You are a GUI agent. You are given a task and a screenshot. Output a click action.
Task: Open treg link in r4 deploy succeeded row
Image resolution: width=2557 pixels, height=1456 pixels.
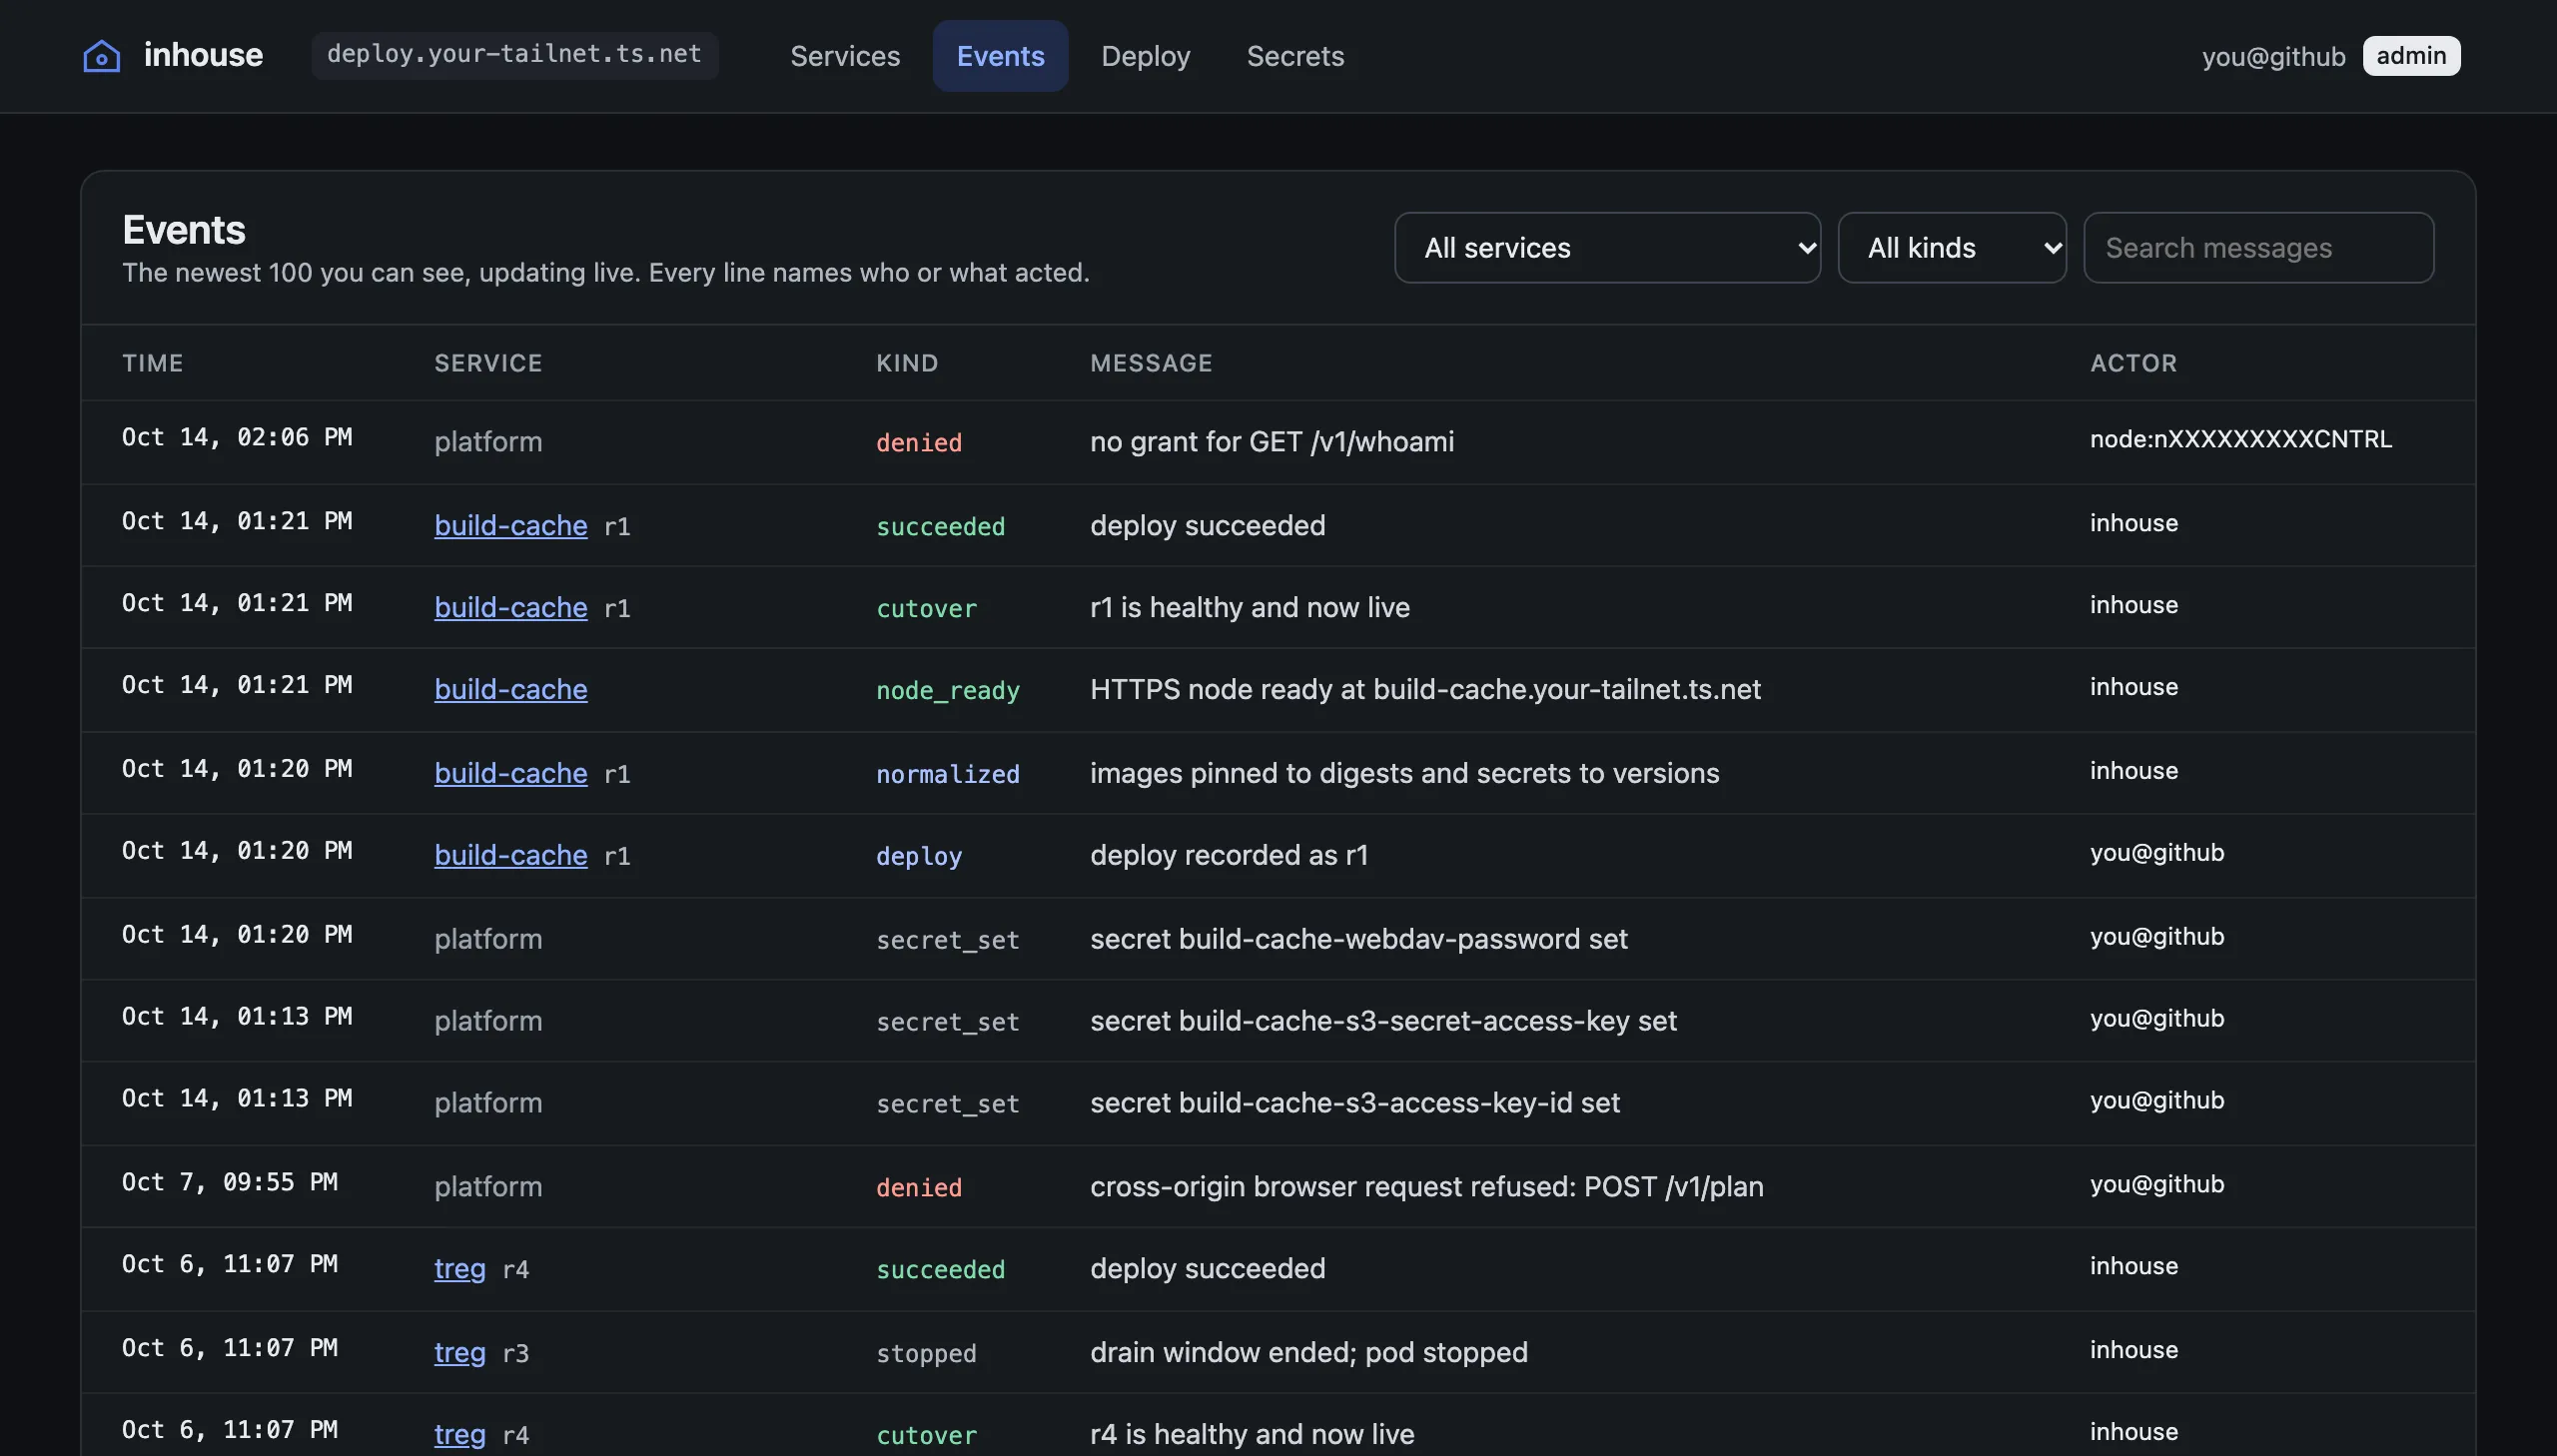[460, 1268]
